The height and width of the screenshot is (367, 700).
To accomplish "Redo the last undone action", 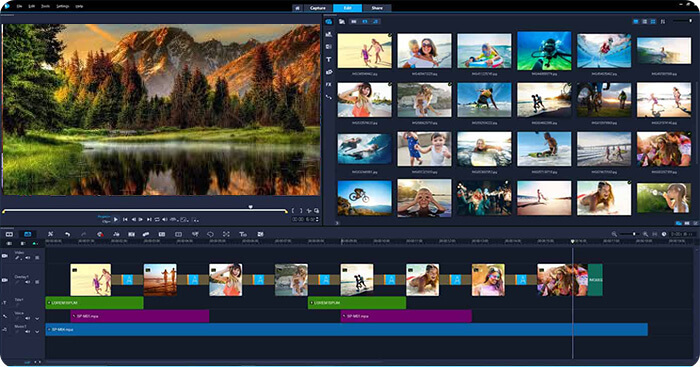I will click(83, 234).
